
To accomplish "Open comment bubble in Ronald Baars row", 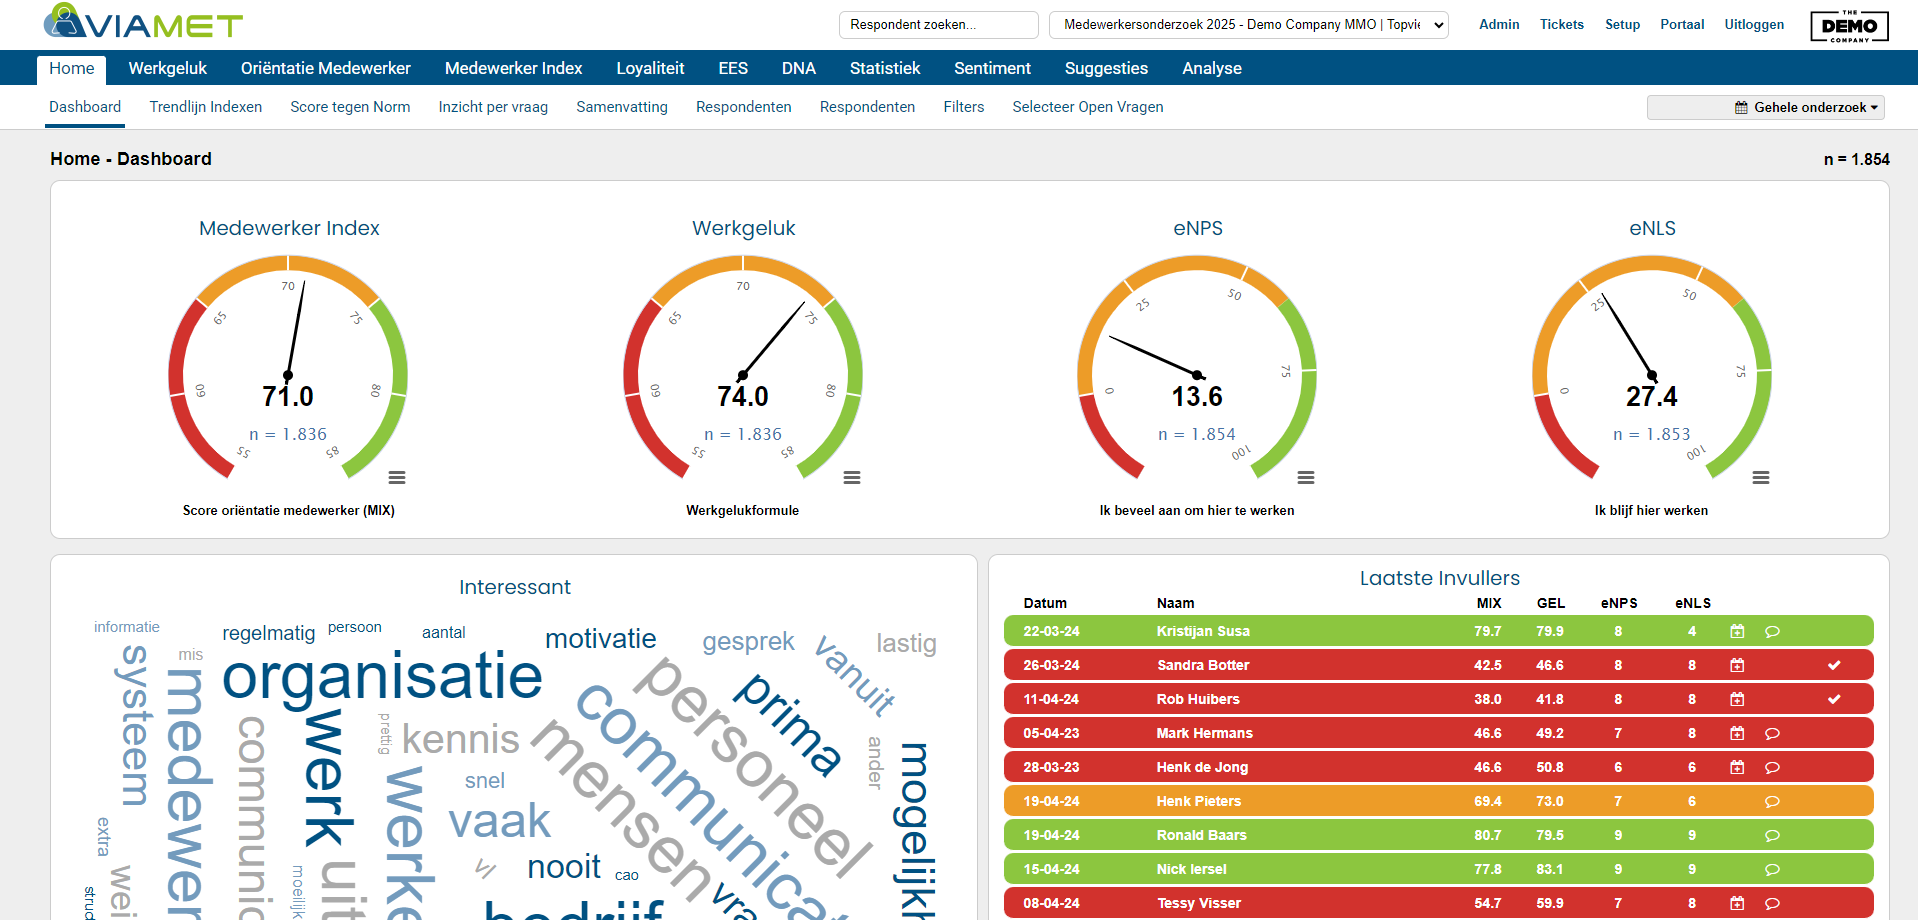I will click(x=1772, y=835).
